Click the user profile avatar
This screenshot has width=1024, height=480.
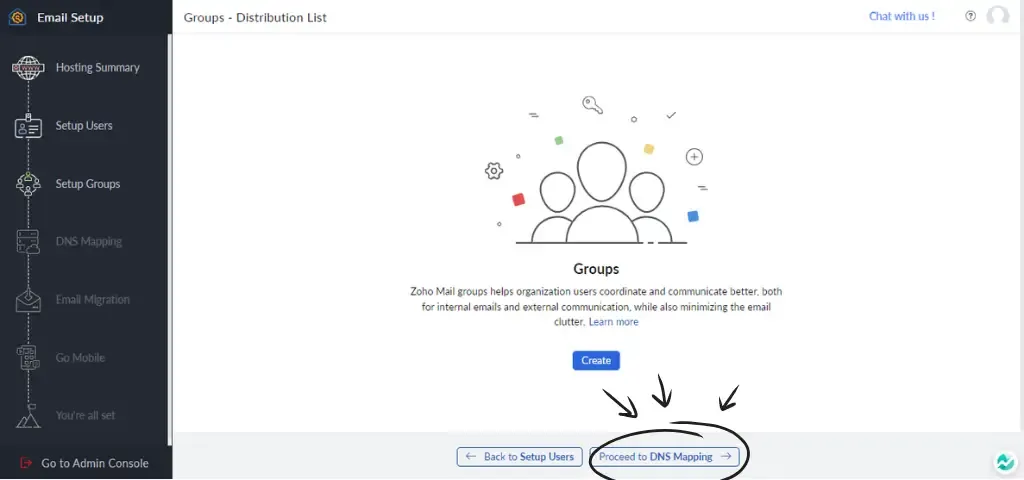[x=997, y=17]
